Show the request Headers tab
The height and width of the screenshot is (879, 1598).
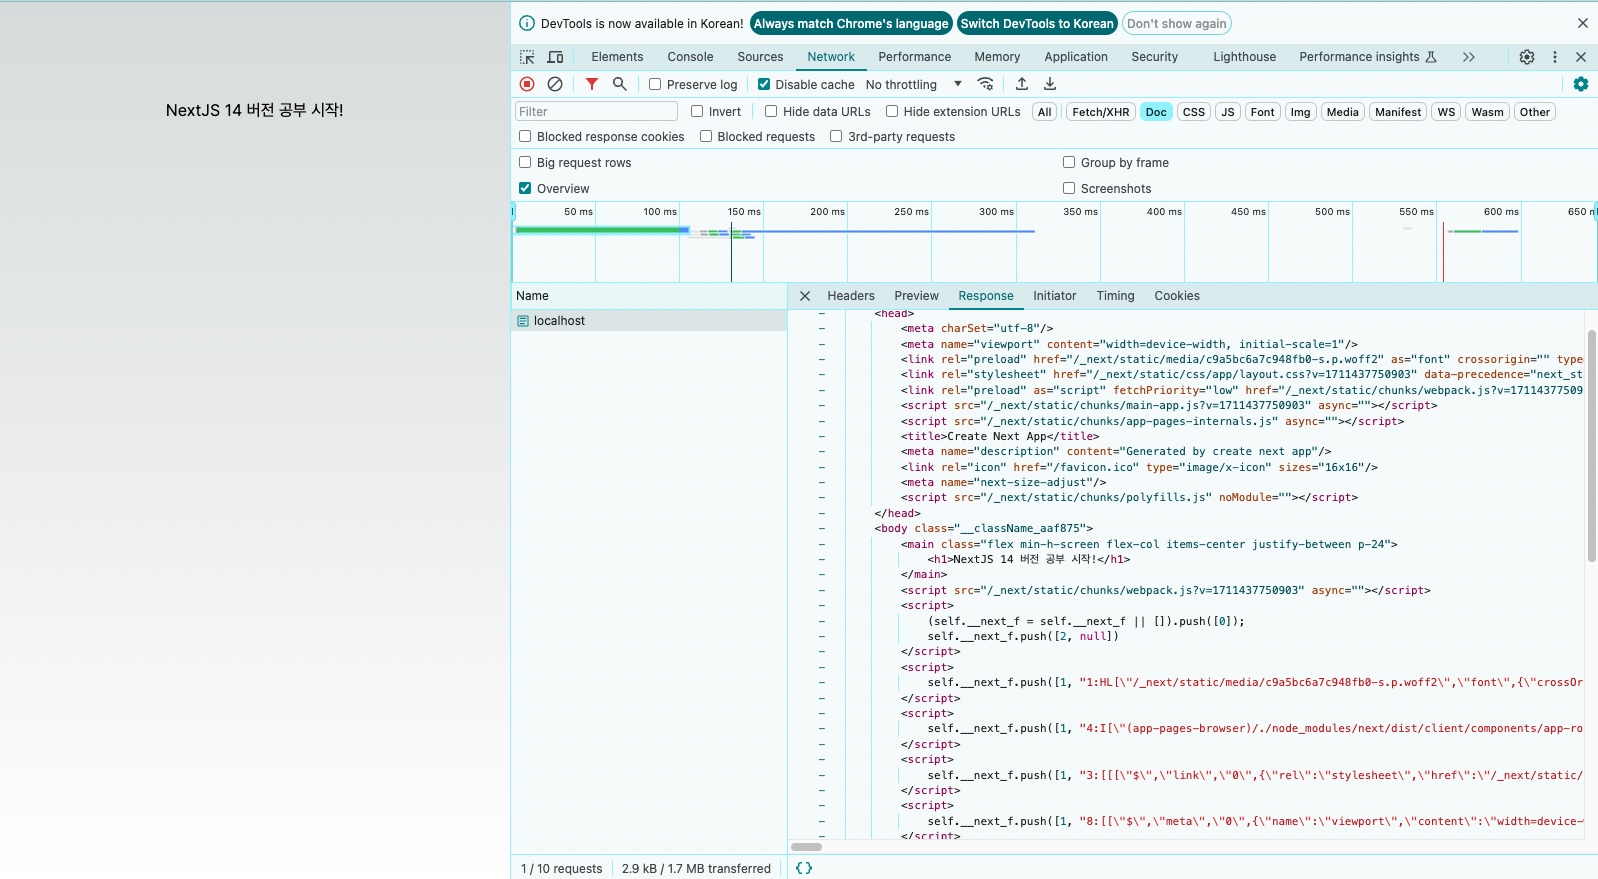click(851, 296)
